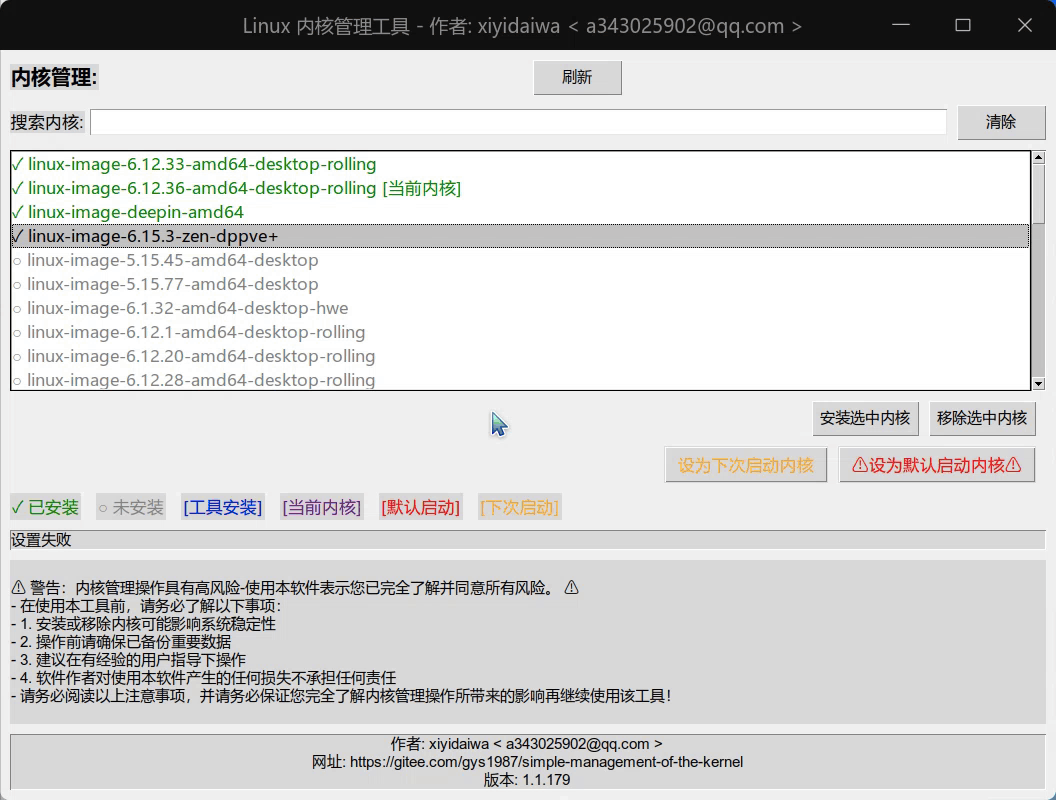This screenshot has height=800, width=1056.
Task: Click 设为默认启动内核 button
Action: (937, 465)
